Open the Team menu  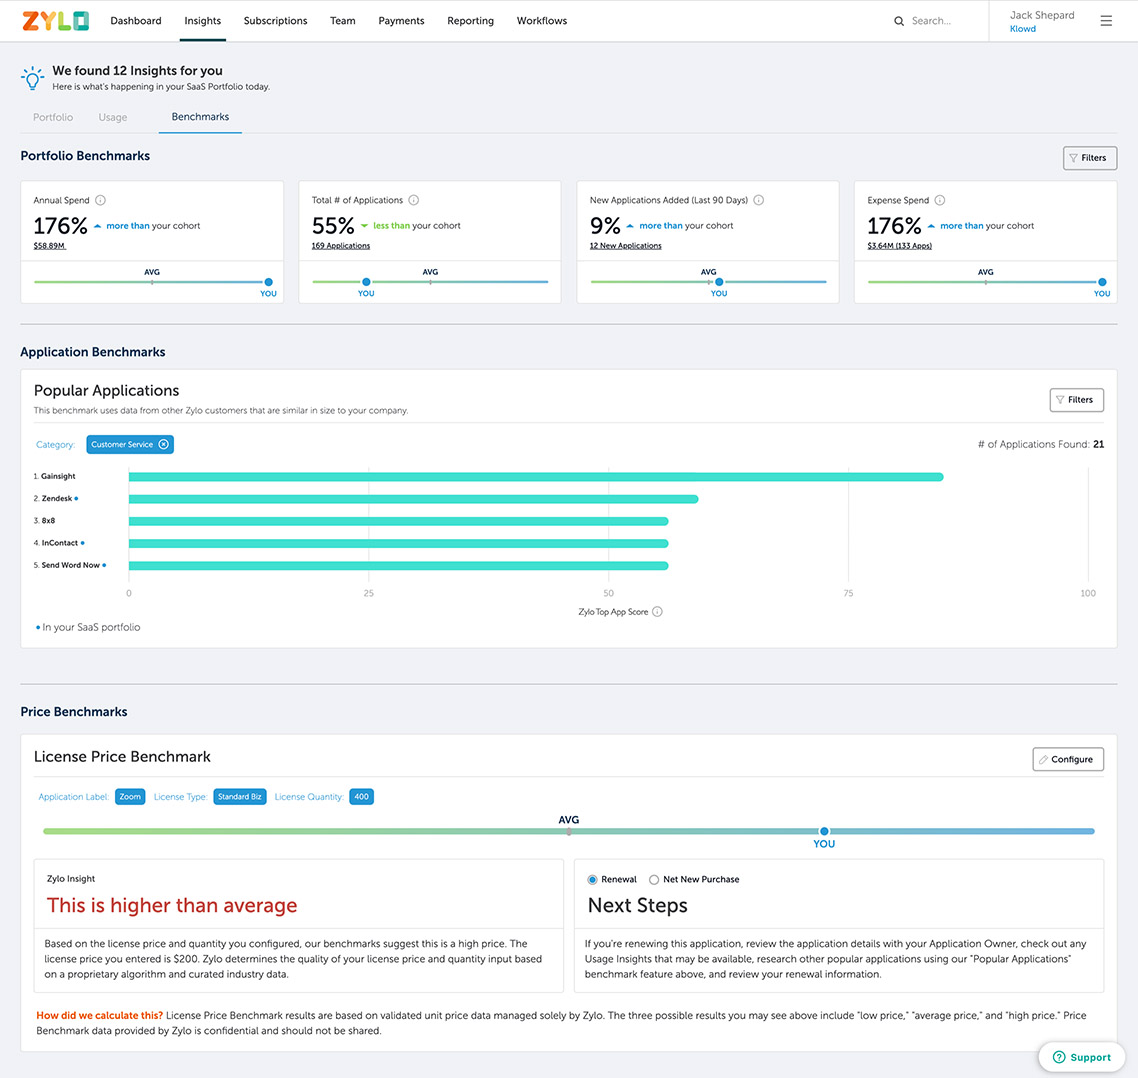pyautogui.click(x=343, y=21)
